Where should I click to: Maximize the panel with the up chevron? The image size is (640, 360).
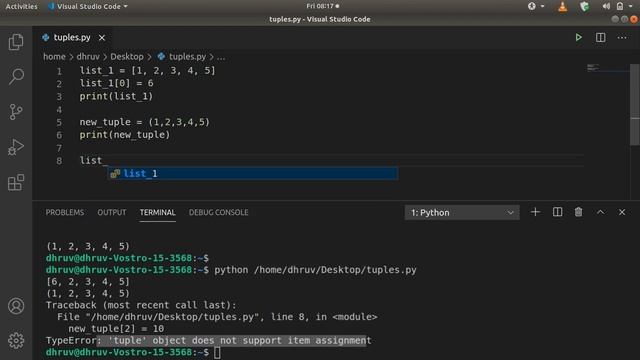point(600,212)
